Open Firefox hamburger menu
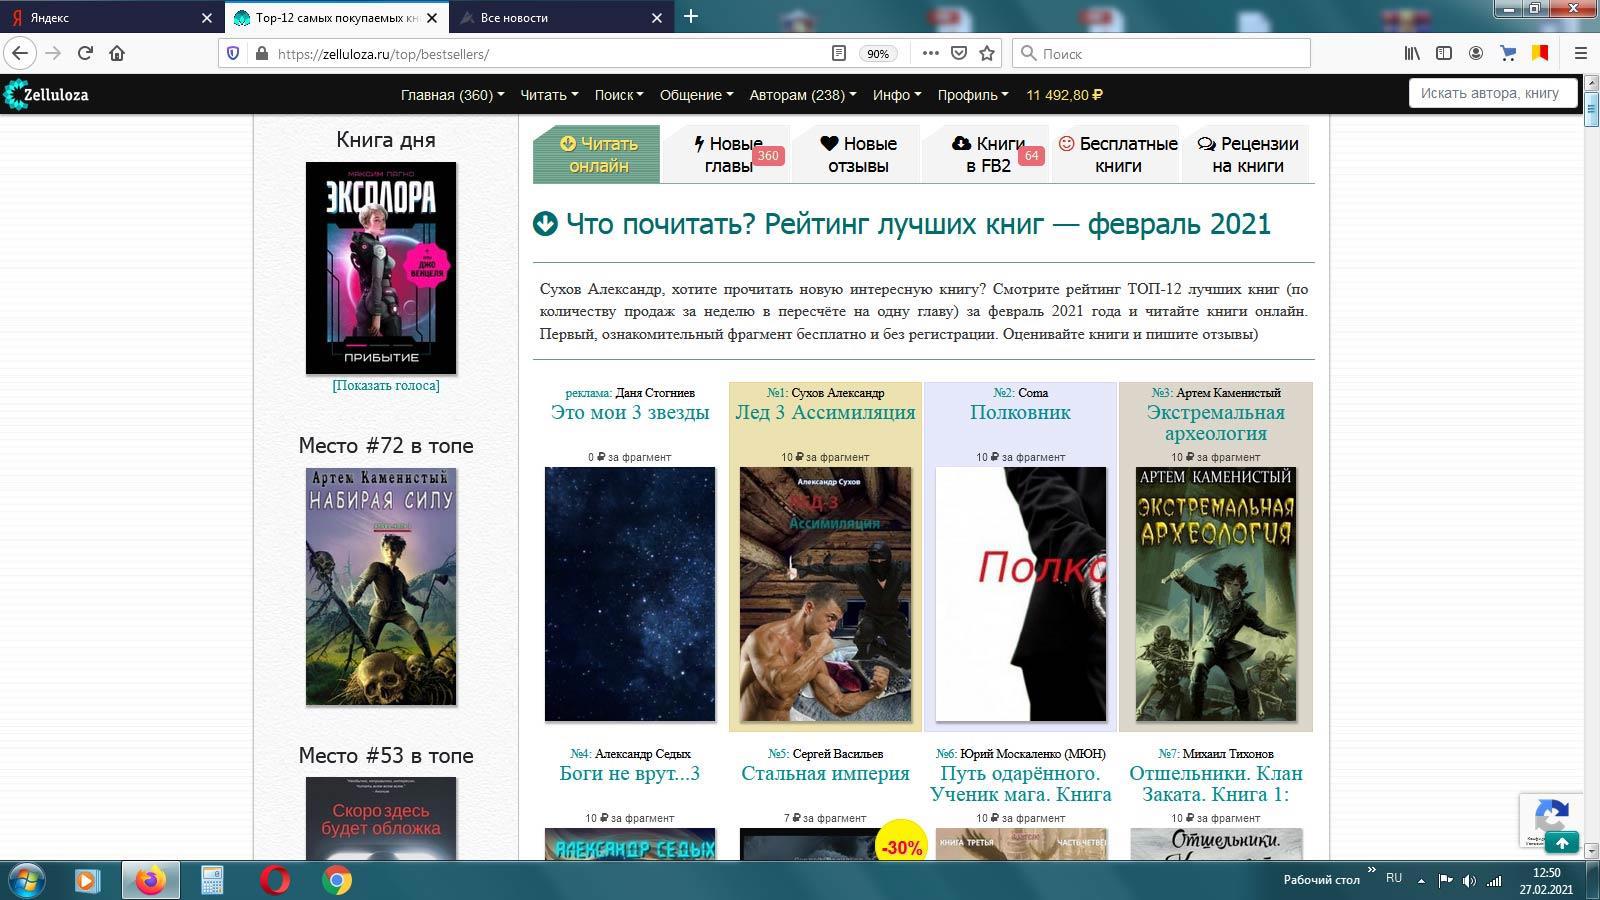This screenshot has height=900, width=1600. [x=1581, y=53]
